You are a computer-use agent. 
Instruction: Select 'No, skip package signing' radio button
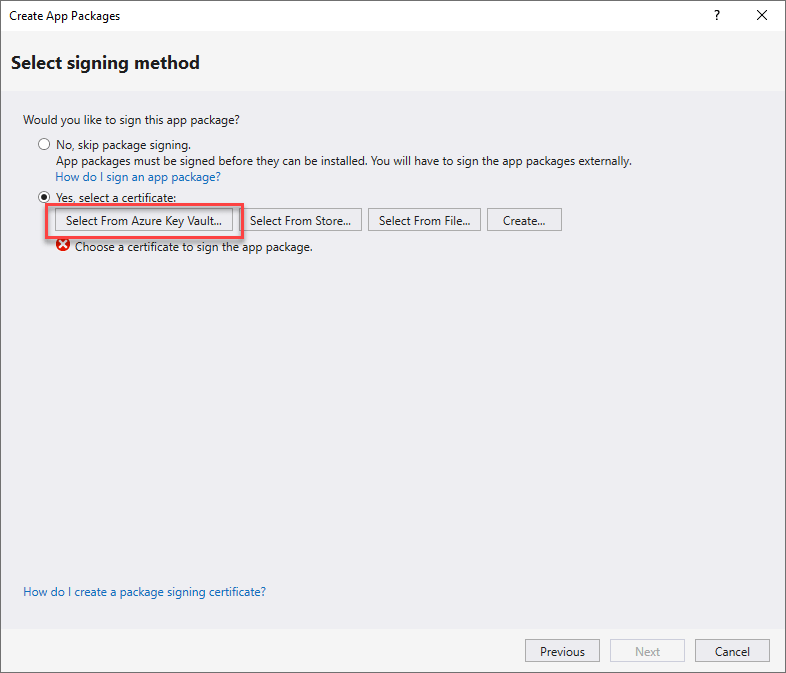[44, 145]
